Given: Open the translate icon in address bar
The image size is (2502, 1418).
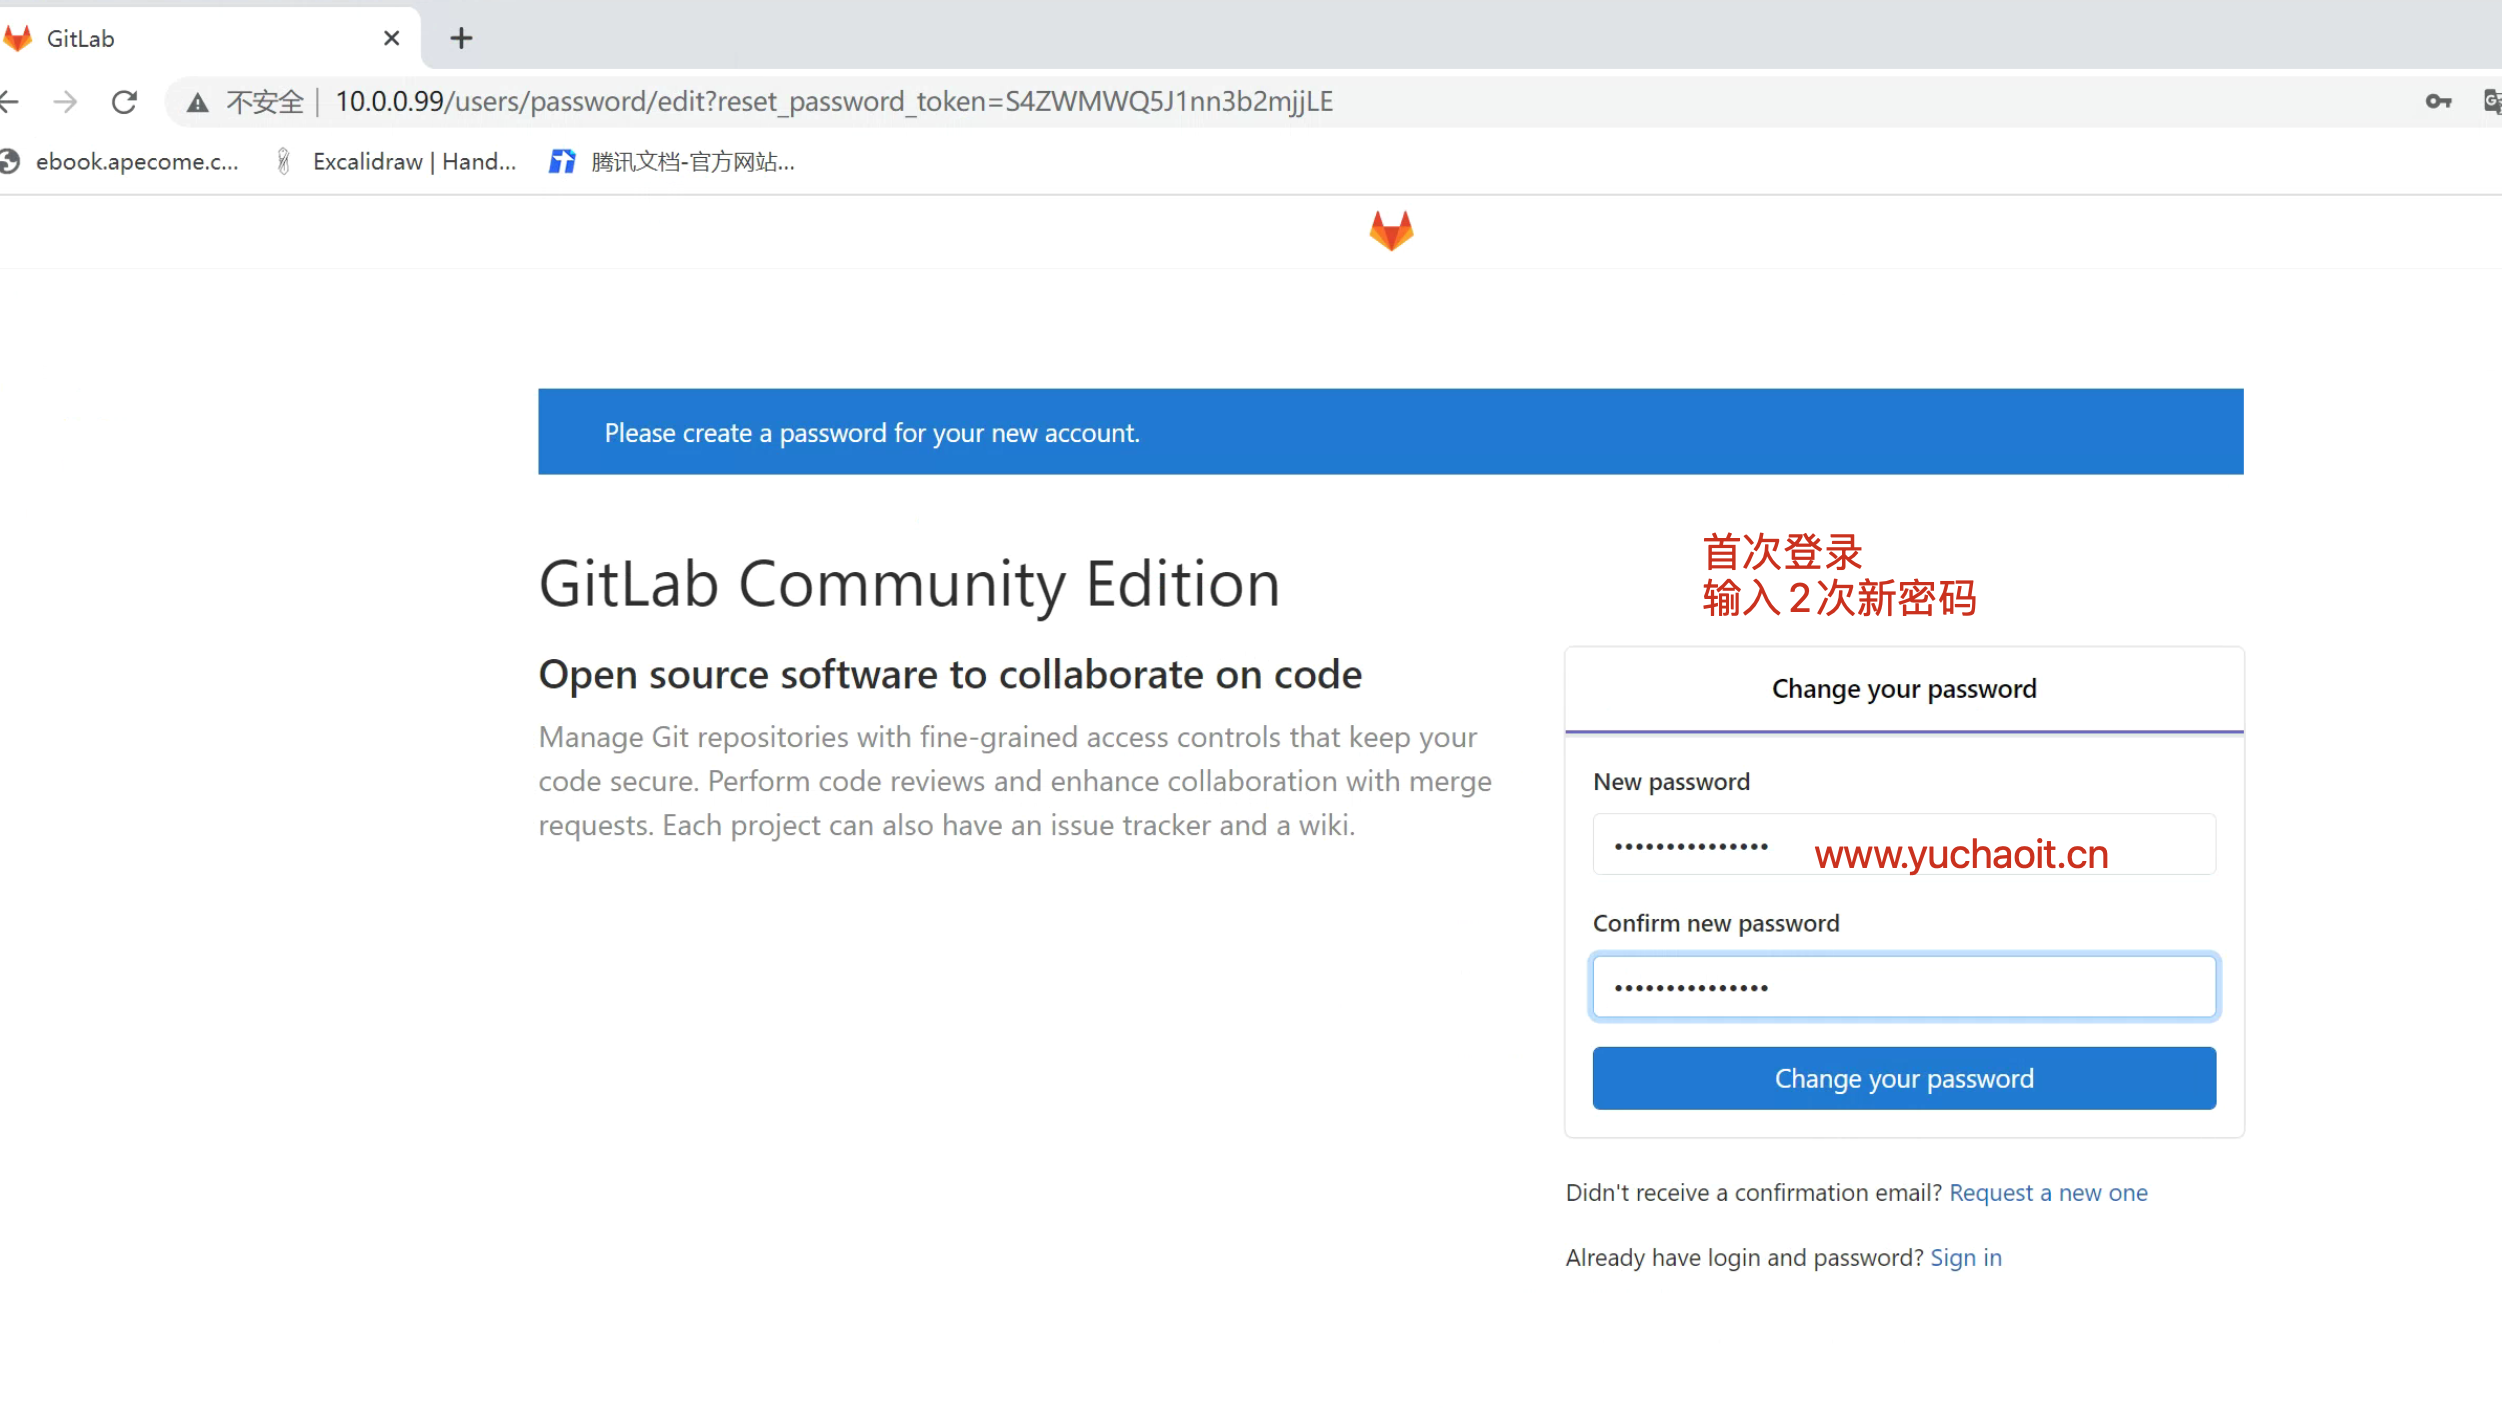Looking at the screenshot, I should pyautogui.click(x=2491, y=102).
